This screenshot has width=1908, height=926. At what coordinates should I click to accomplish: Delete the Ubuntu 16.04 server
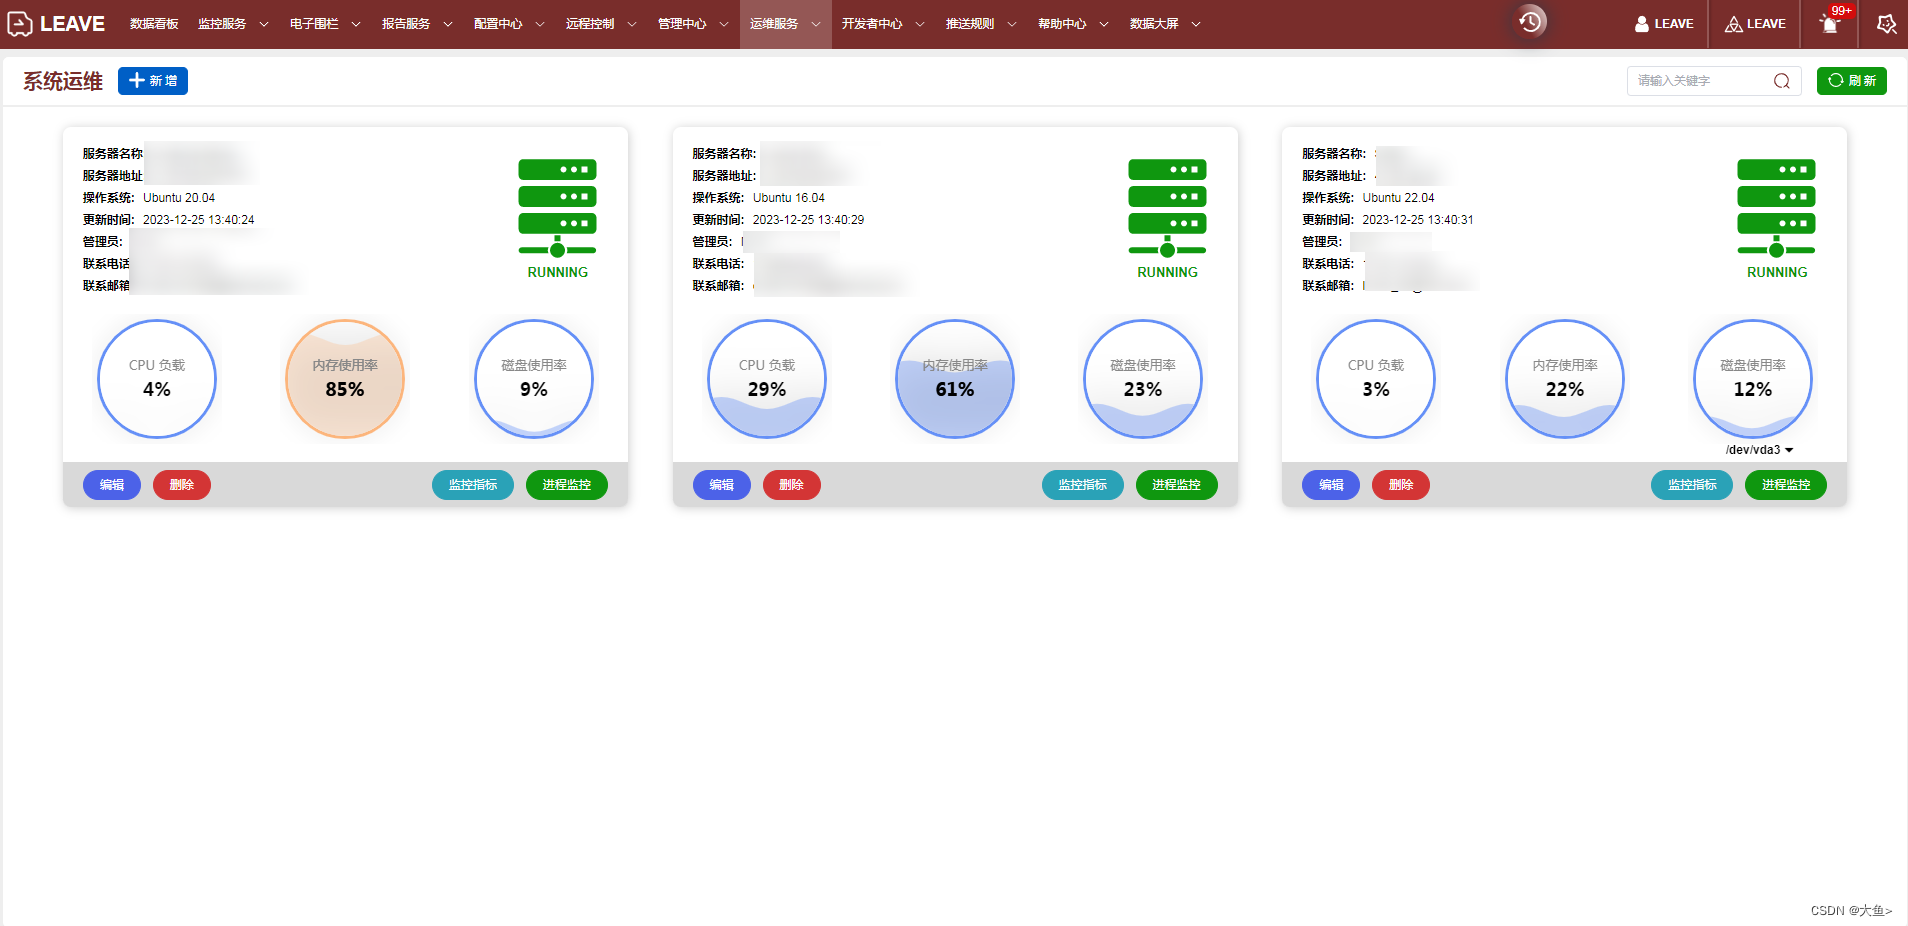(x=792, y=485)
